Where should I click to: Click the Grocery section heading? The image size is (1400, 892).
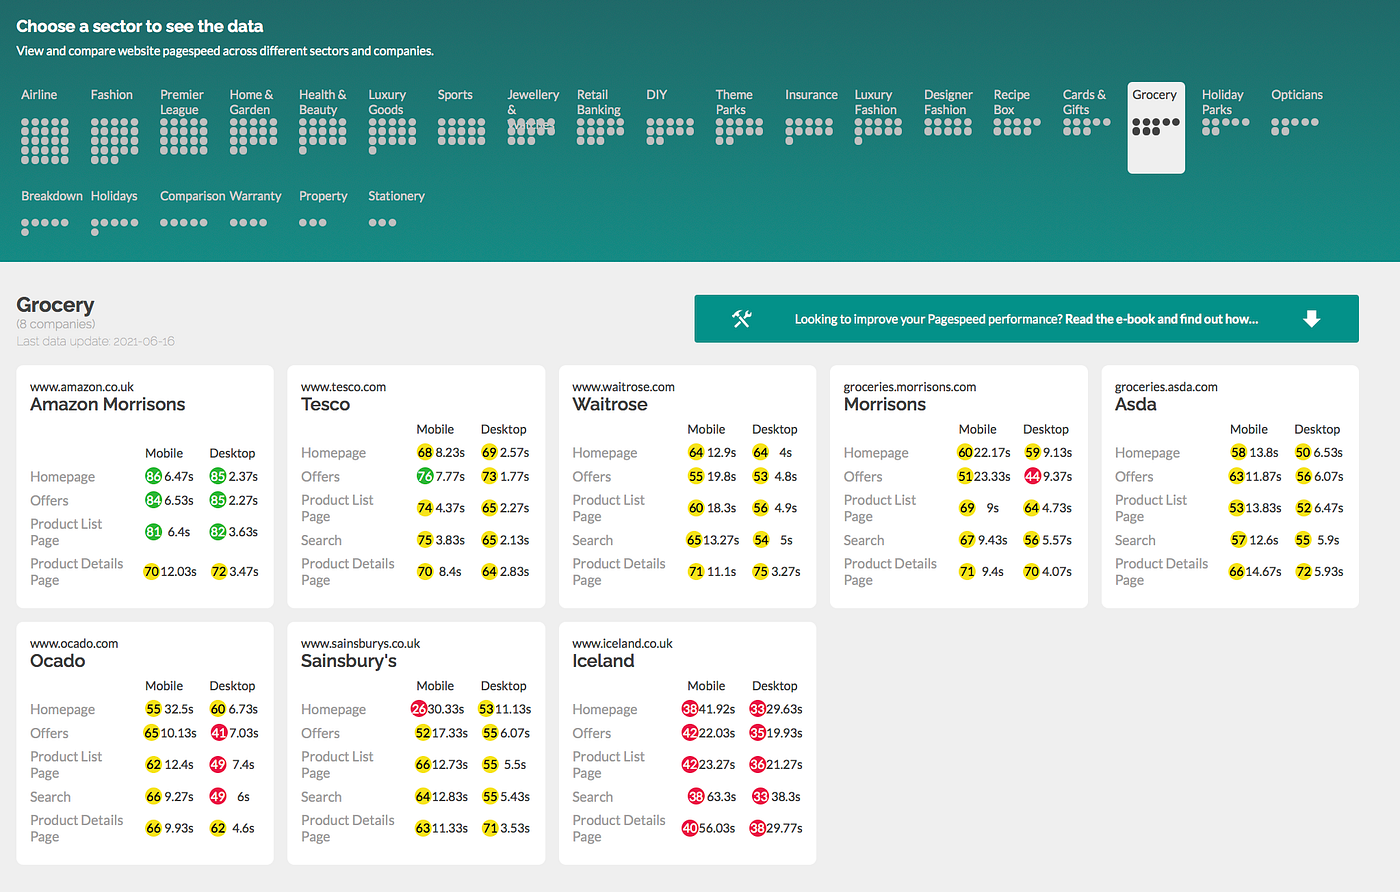click(x=55, y=305)
